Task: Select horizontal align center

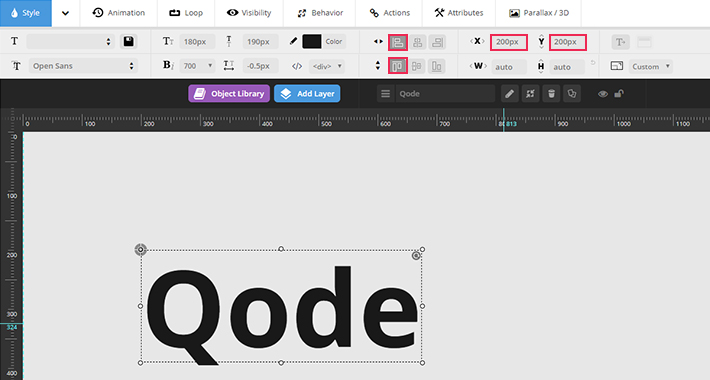Action: click(x=417, y=43)
